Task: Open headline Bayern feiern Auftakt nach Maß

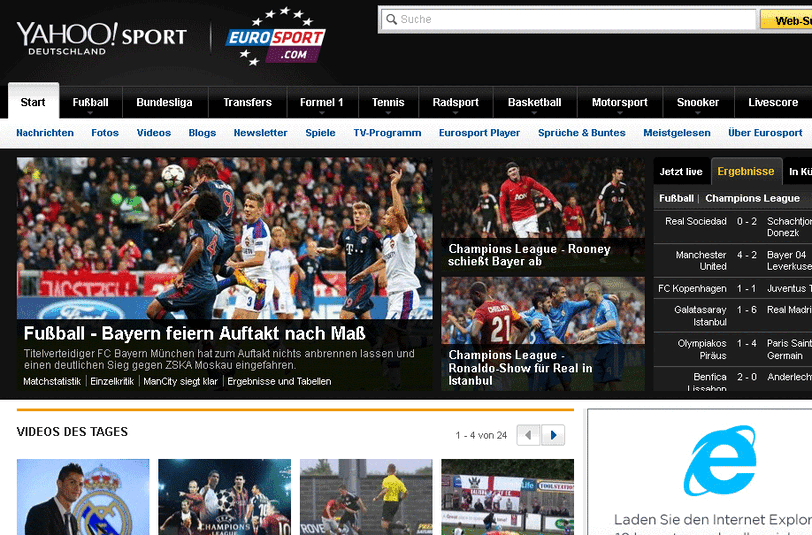Action: (195, 334)
